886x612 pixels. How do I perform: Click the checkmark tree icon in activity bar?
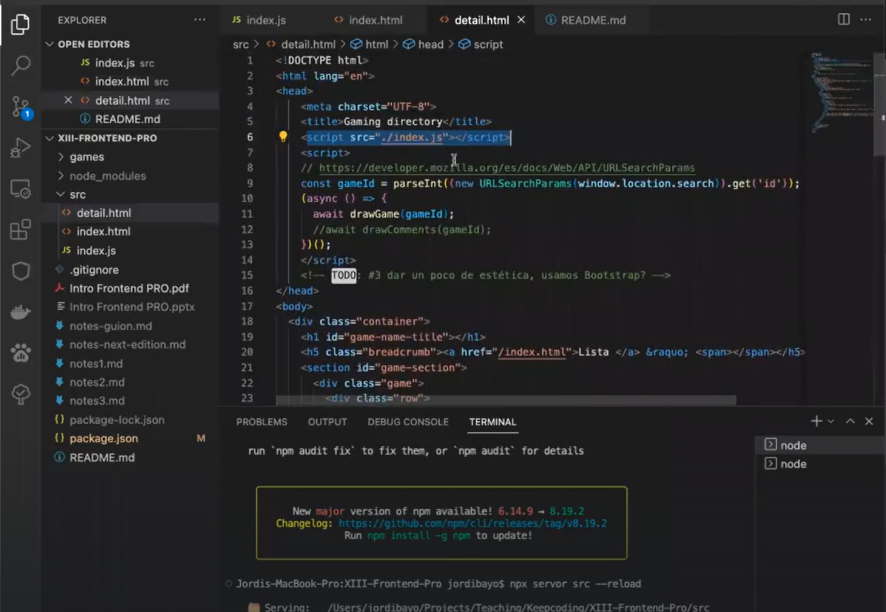[20, 394]
